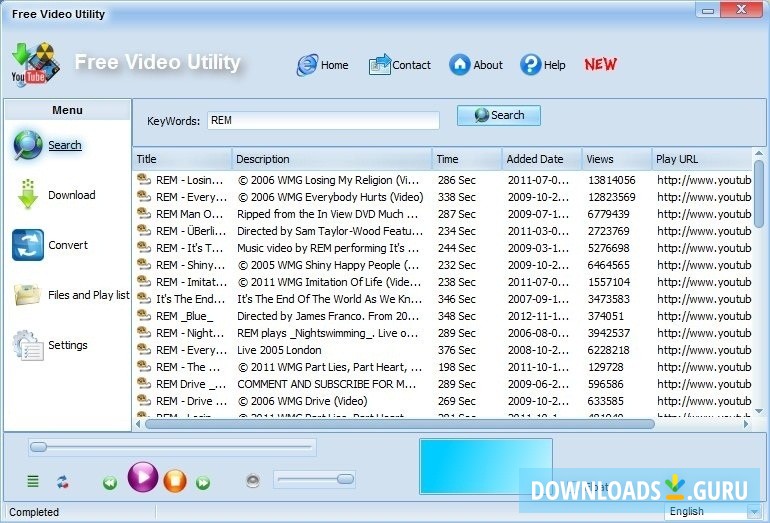The height and width of the screenshot is (523, 770).
Task: Click the Help link text
Action: pos(554,65)
